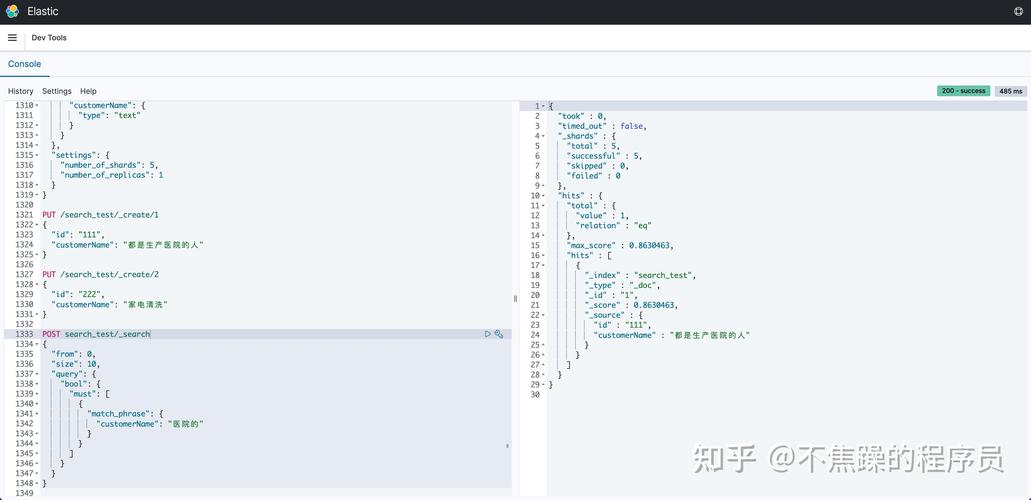Click the "match_phrase" line
1031x500 pixels.
125,414
